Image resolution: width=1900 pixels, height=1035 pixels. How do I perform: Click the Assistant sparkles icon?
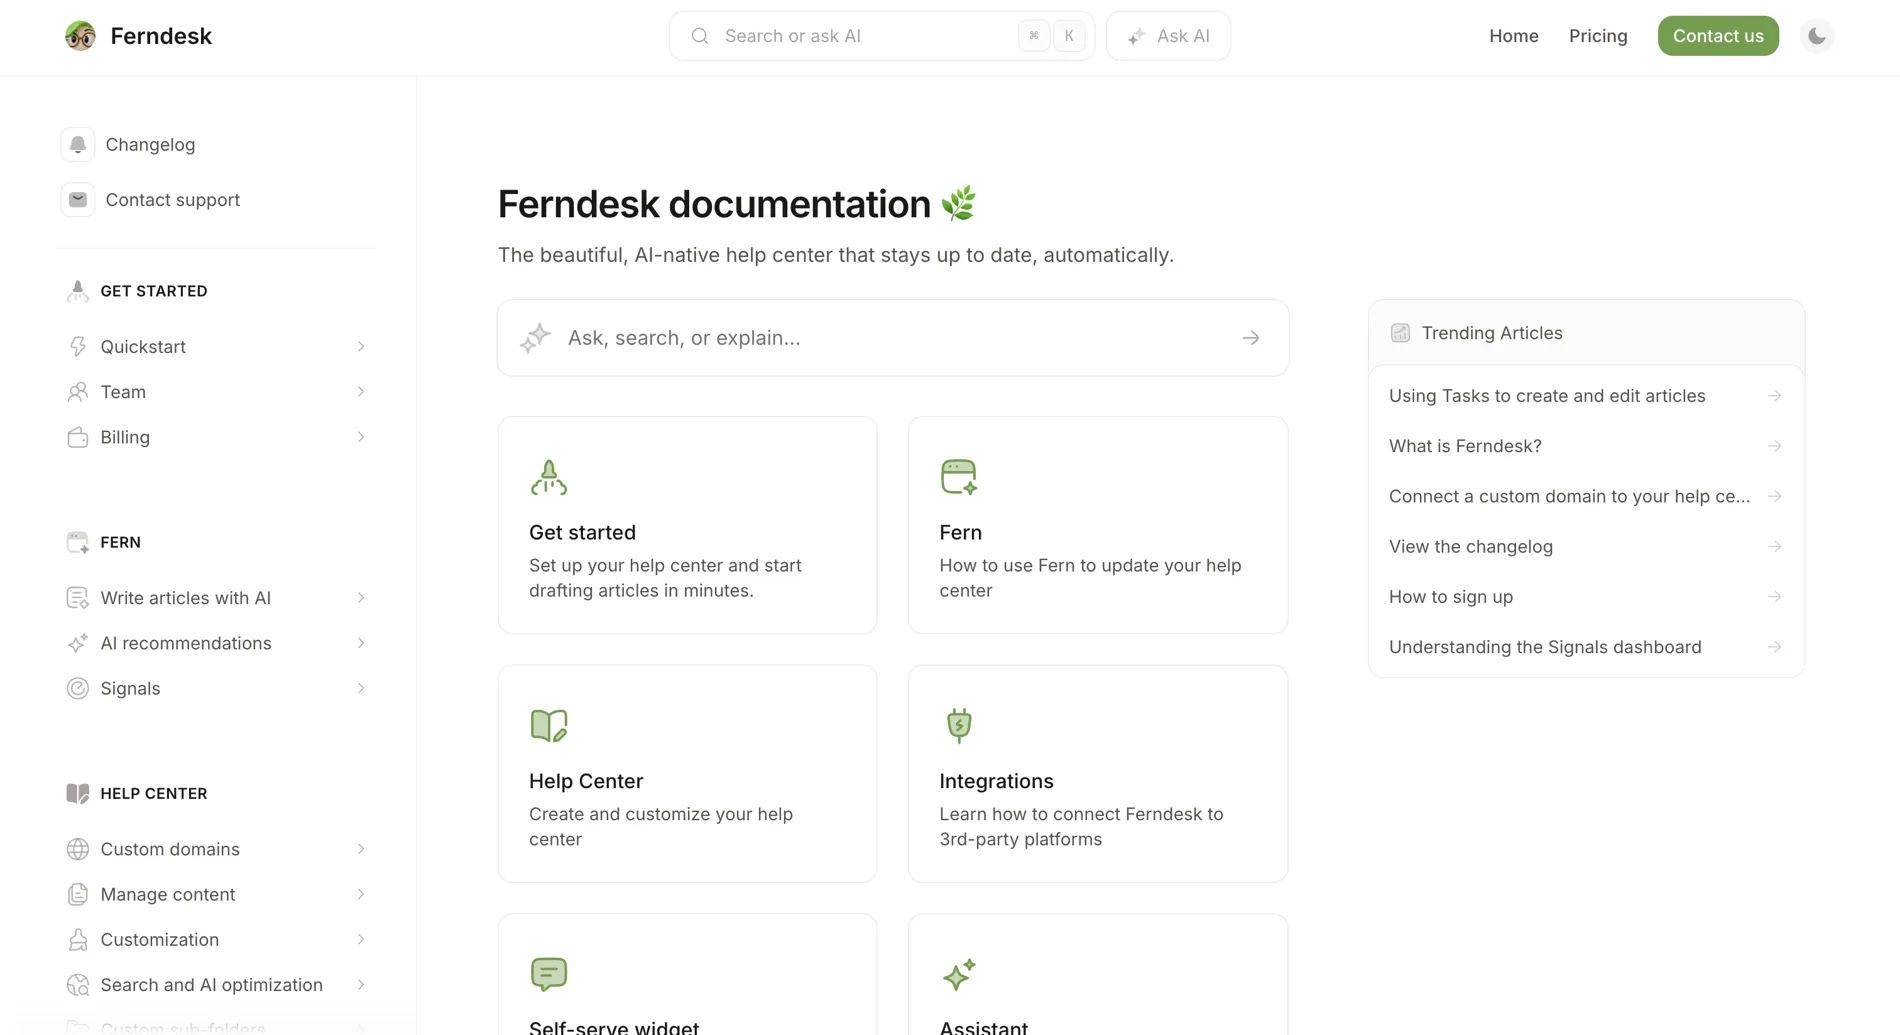[959, 974]
